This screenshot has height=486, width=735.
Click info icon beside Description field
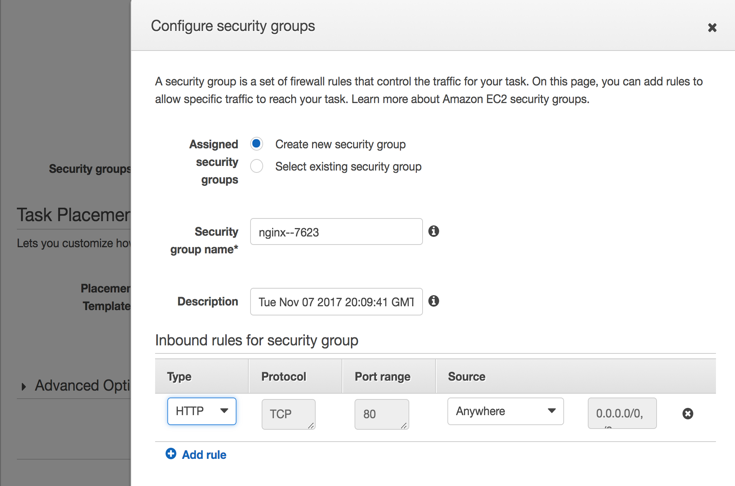[x=434, y=301]
